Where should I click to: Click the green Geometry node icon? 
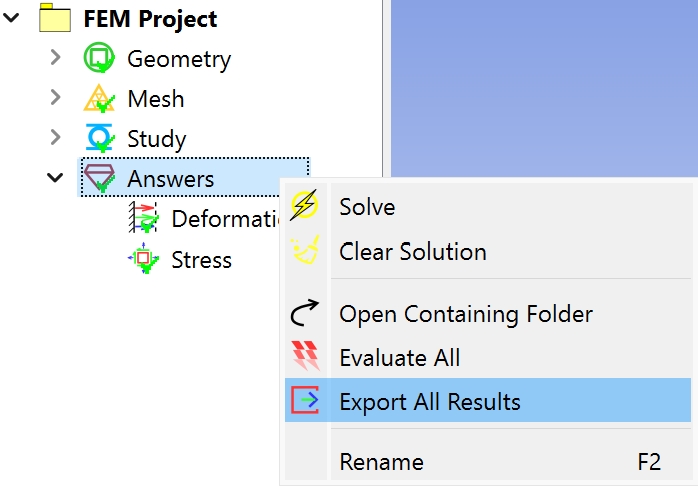pos(99,58)
